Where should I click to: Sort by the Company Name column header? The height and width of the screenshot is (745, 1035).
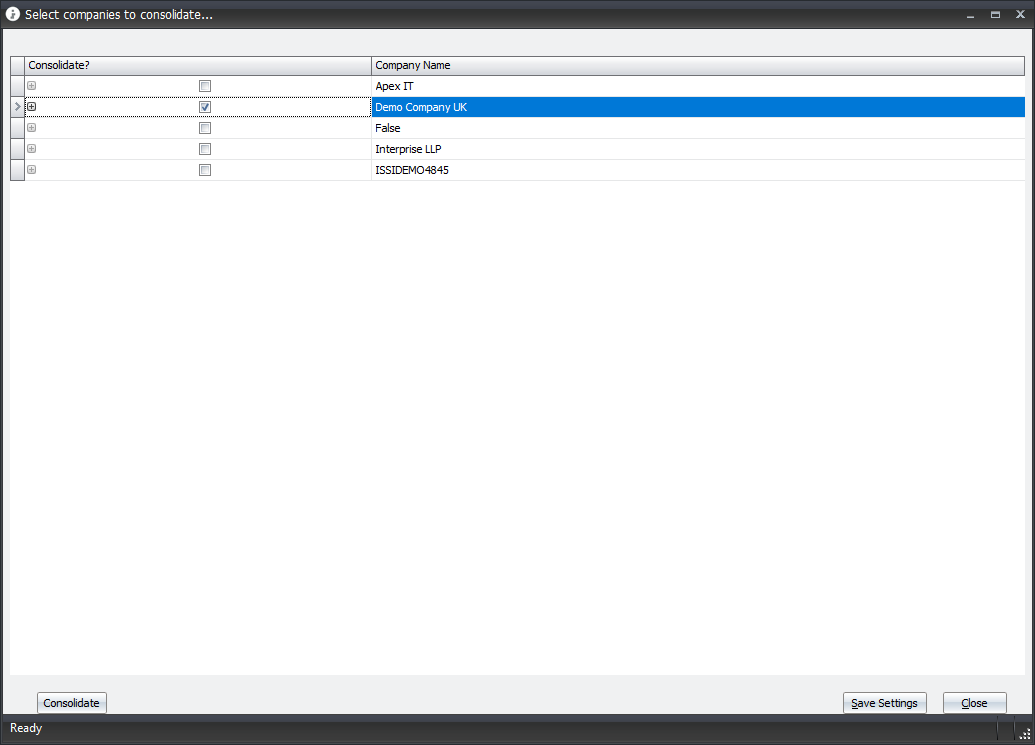pos(697,65)
